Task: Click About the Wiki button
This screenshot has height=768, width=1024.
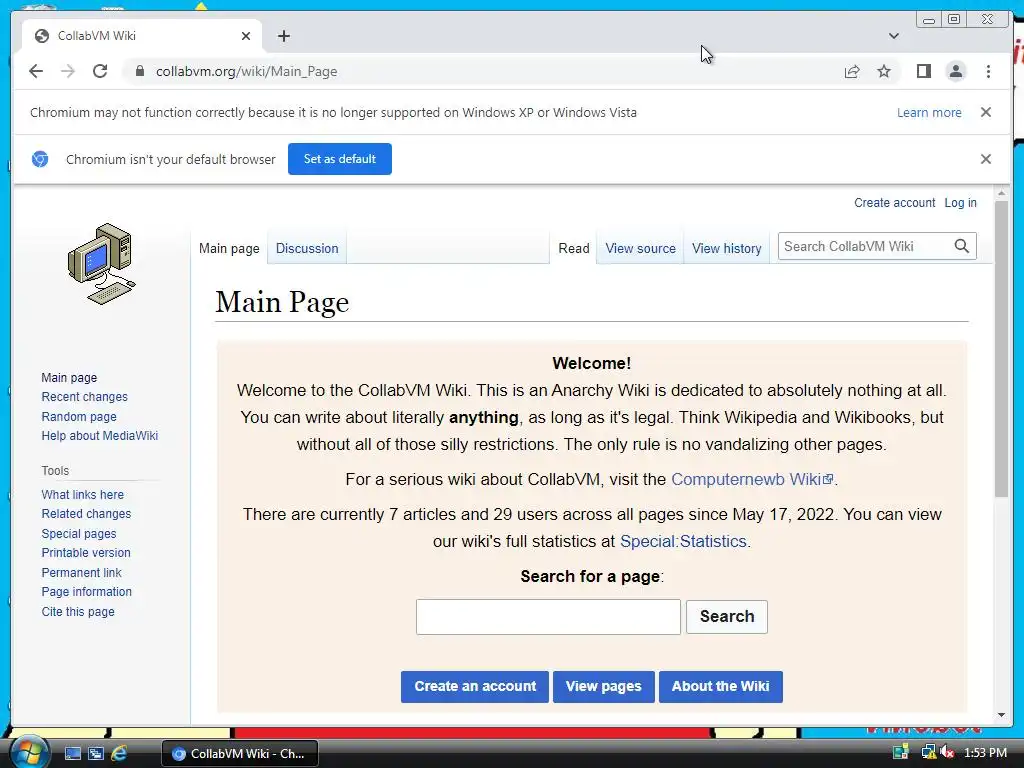Action: tap(720, 686)
